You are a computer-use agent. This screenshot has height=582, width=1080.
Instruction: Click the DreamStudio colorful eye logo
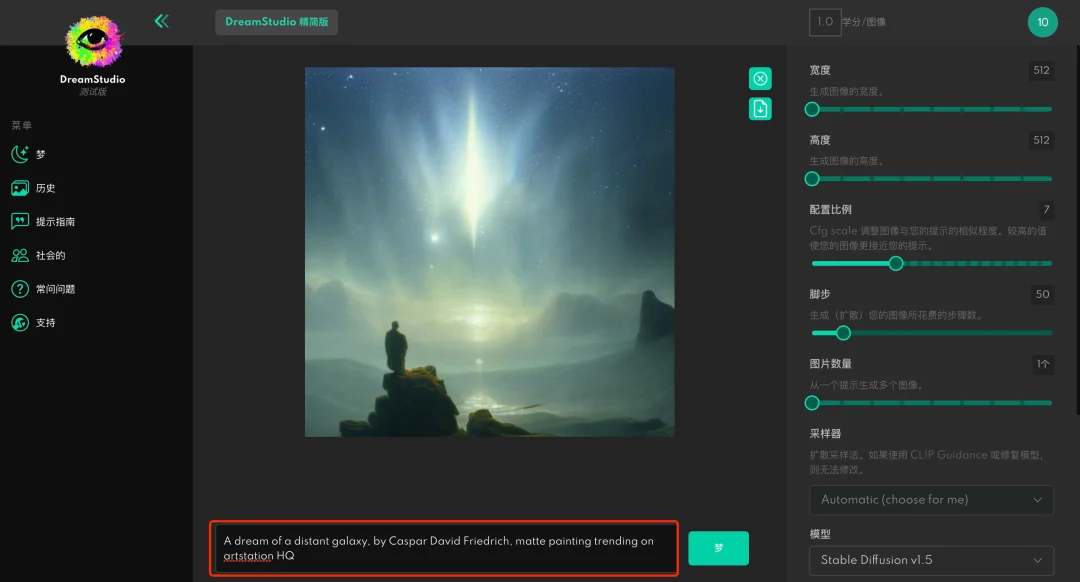pos(95,43)
